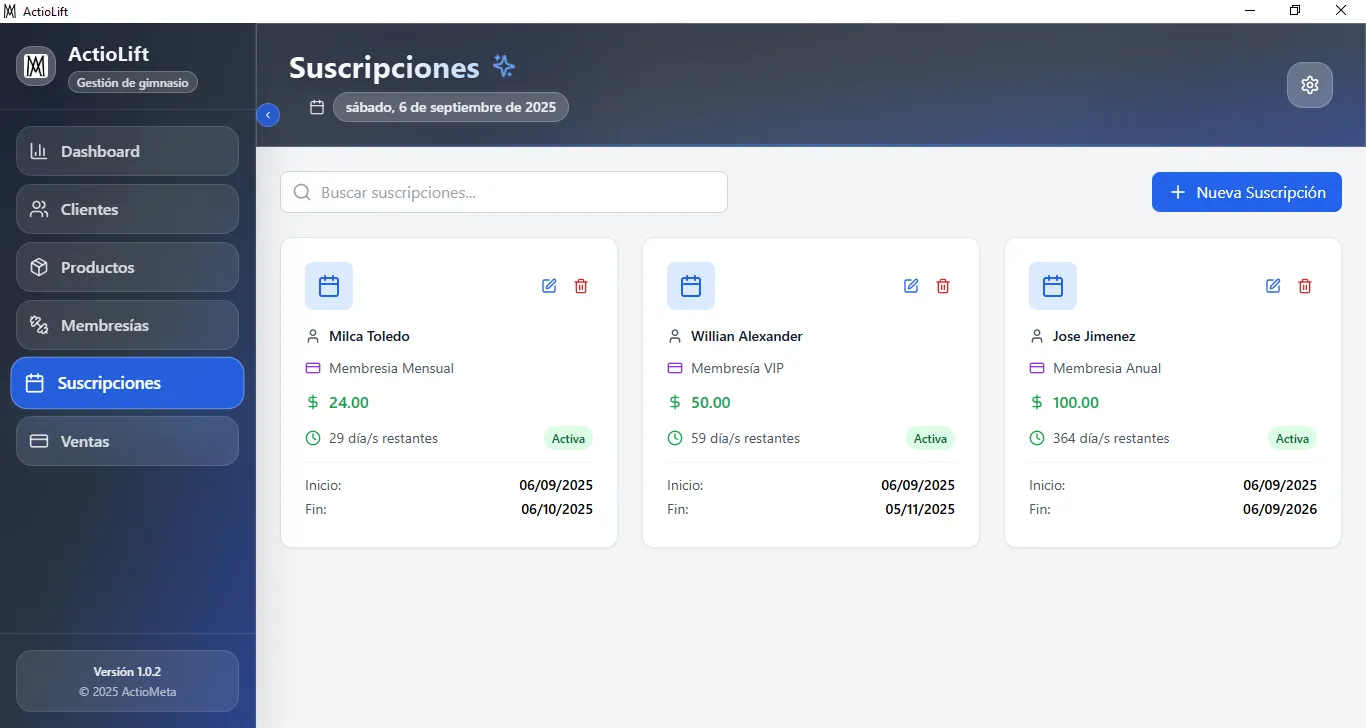Click the ActioLift logo badge
1366x728 pixels.
click(35, 66)
